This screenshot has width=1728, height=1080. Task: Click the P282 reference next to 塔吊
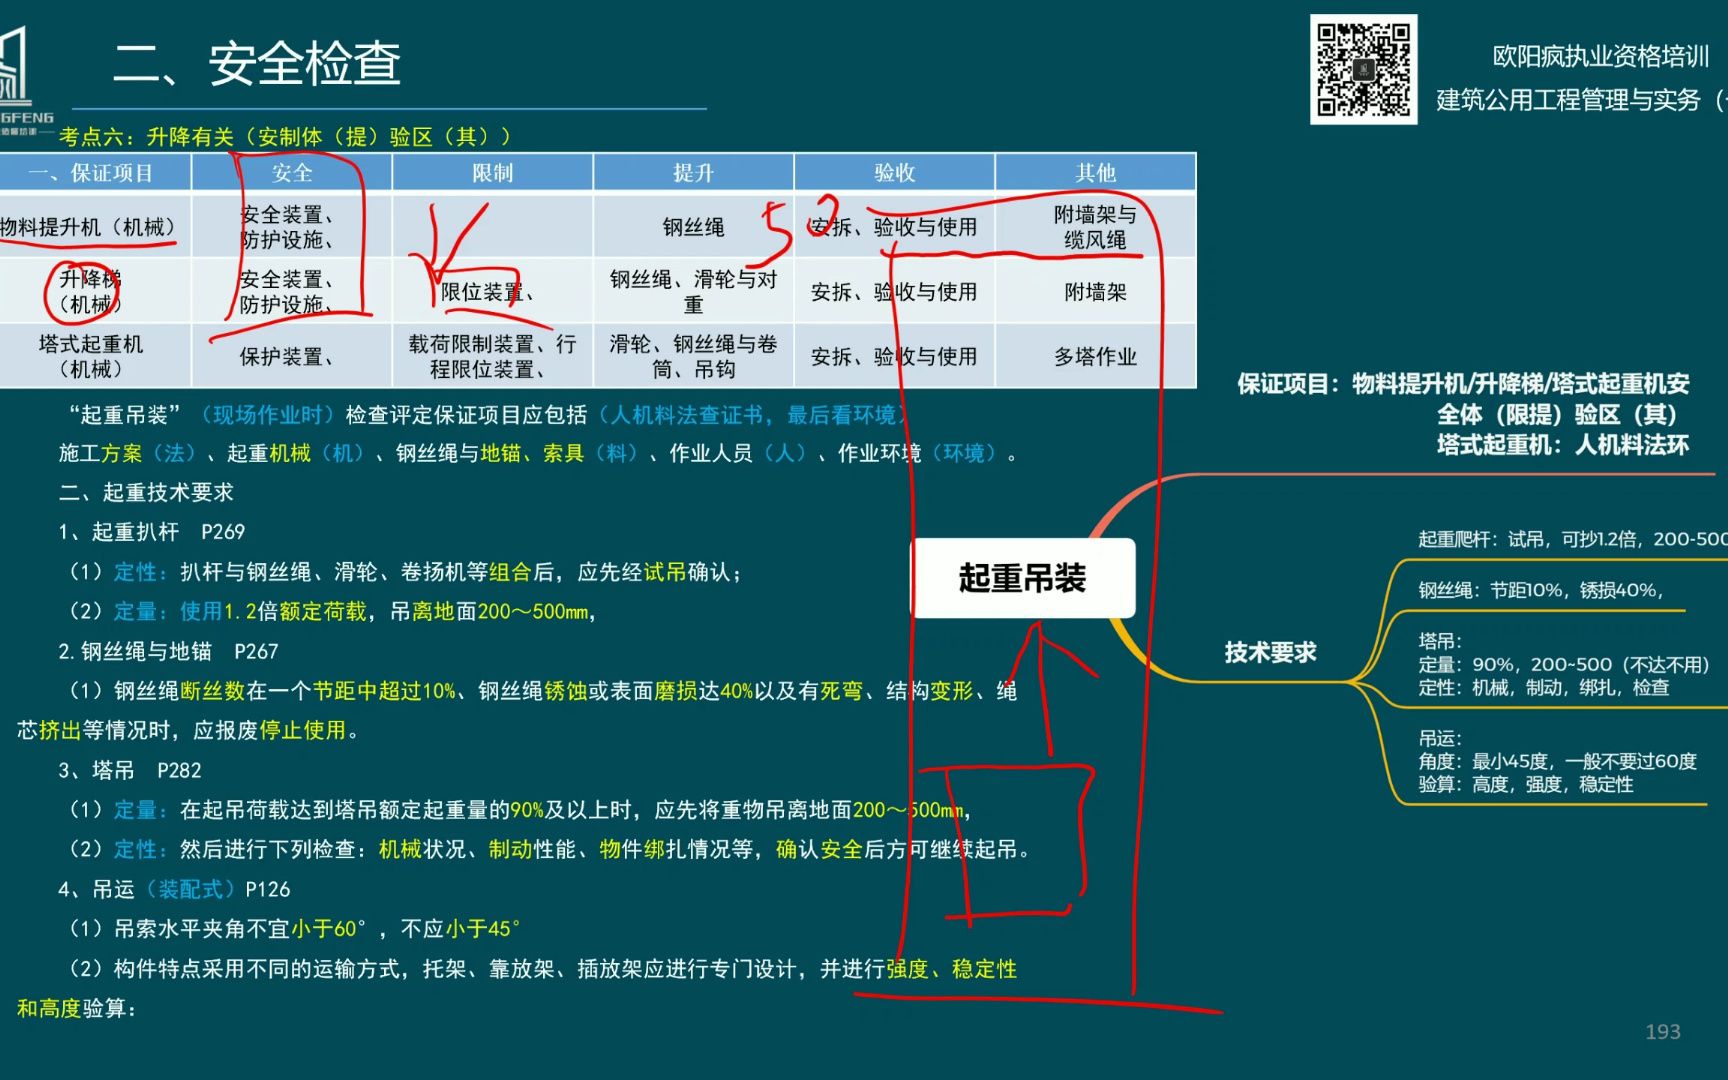point(177,771)
